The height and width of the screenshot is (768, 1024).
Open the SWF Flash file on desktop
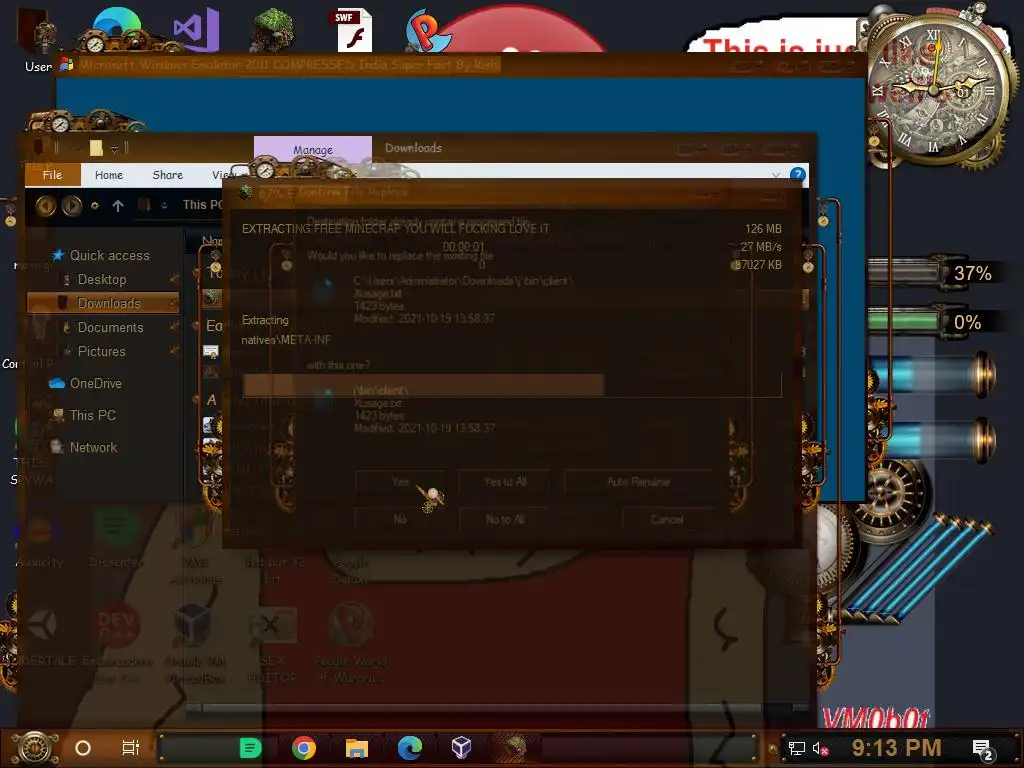pyautogui.click(x=354, y=30)
